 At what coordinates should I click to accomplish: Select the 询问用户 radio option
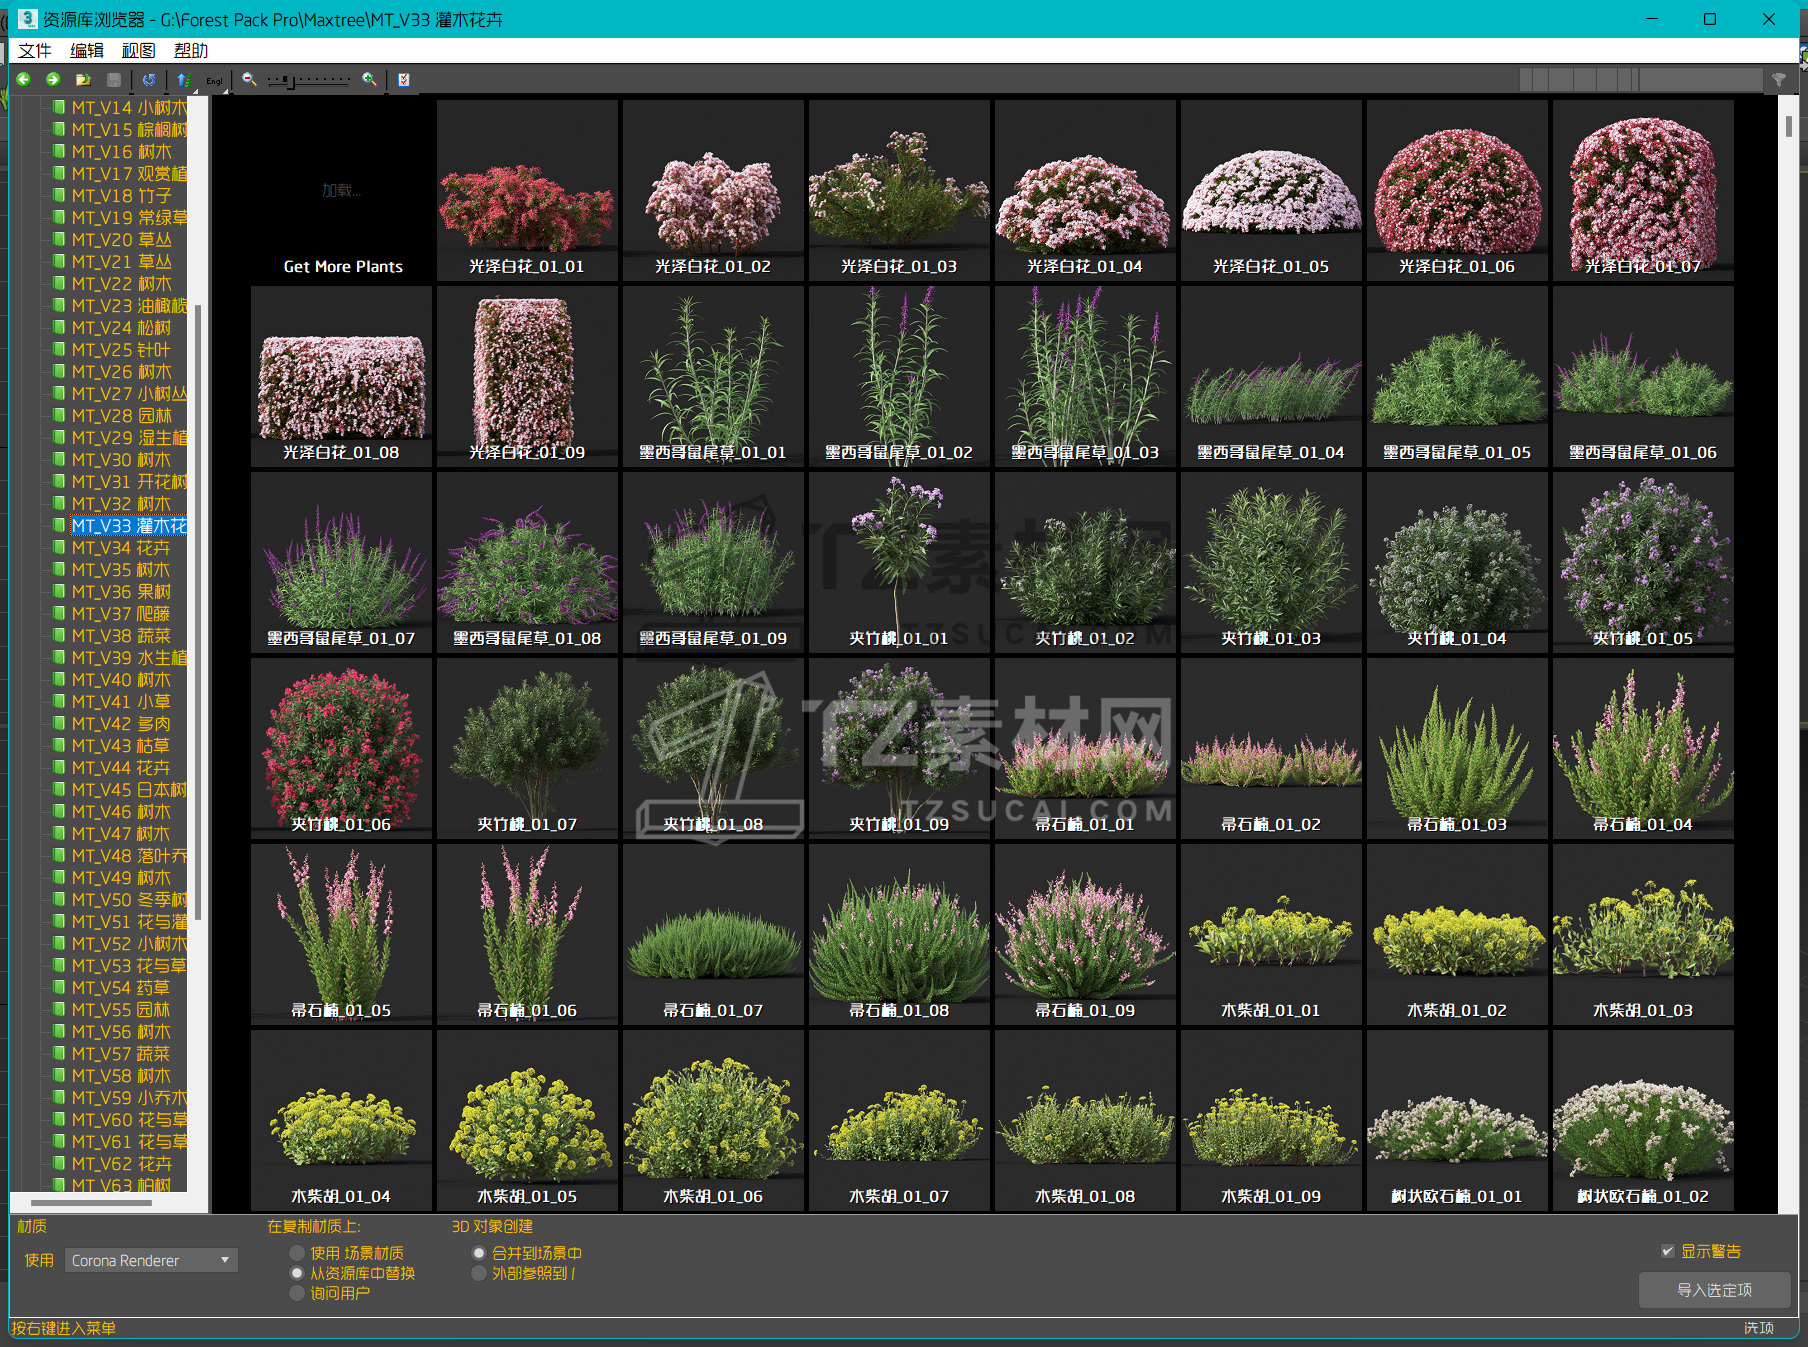pos(297,1293)
